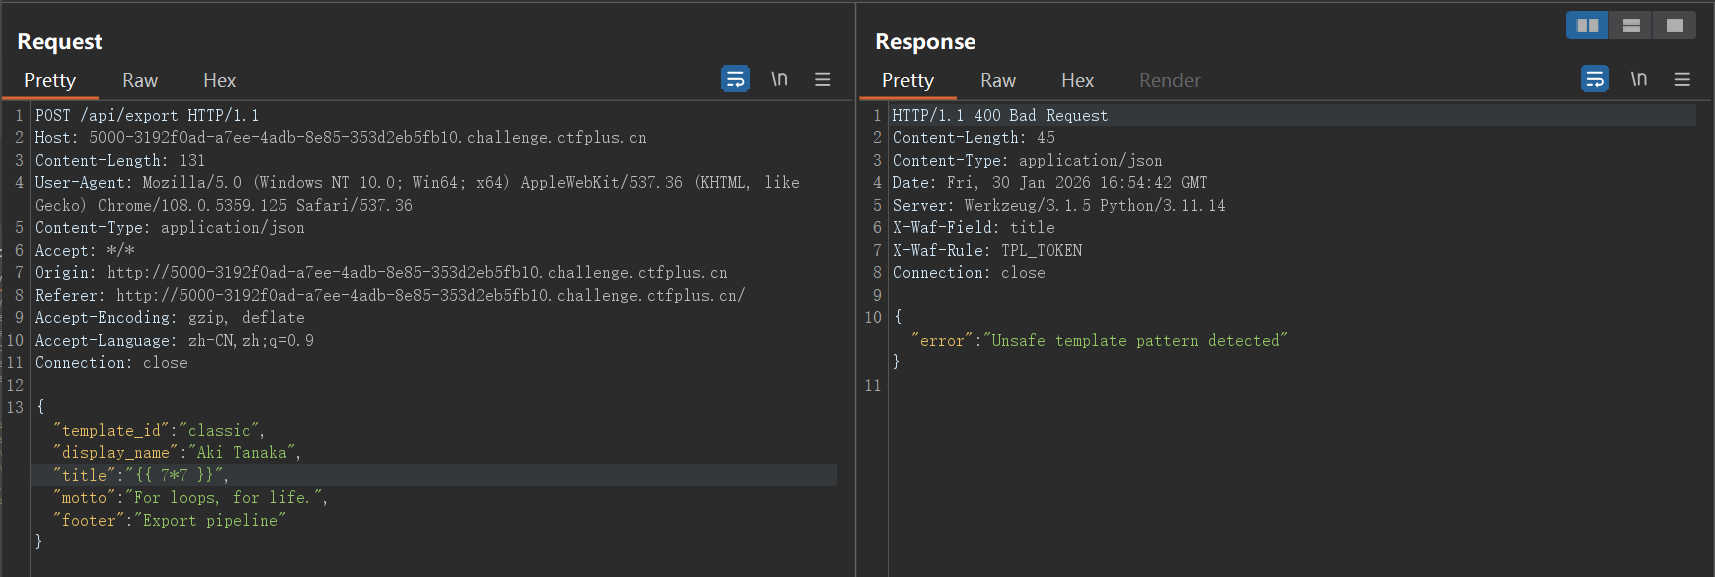Select the side-by-side layout icon

(x=1587, y=25)
